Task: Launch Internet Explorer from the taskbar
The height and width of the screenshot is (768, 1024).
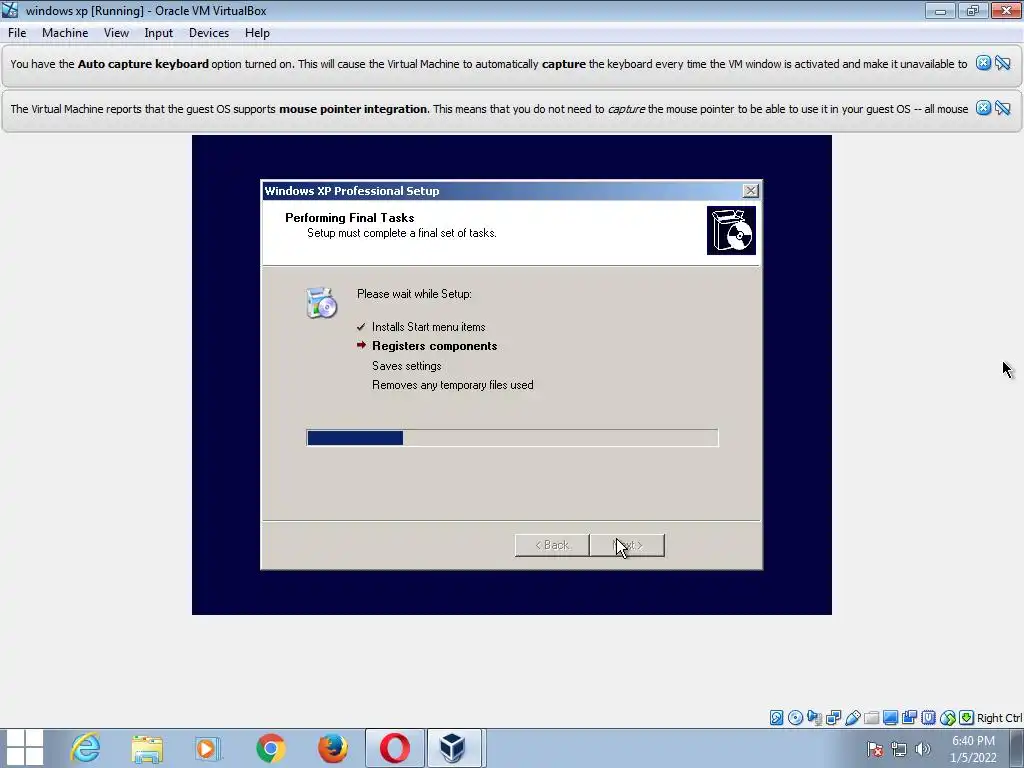Action: (x=86, y=748)
